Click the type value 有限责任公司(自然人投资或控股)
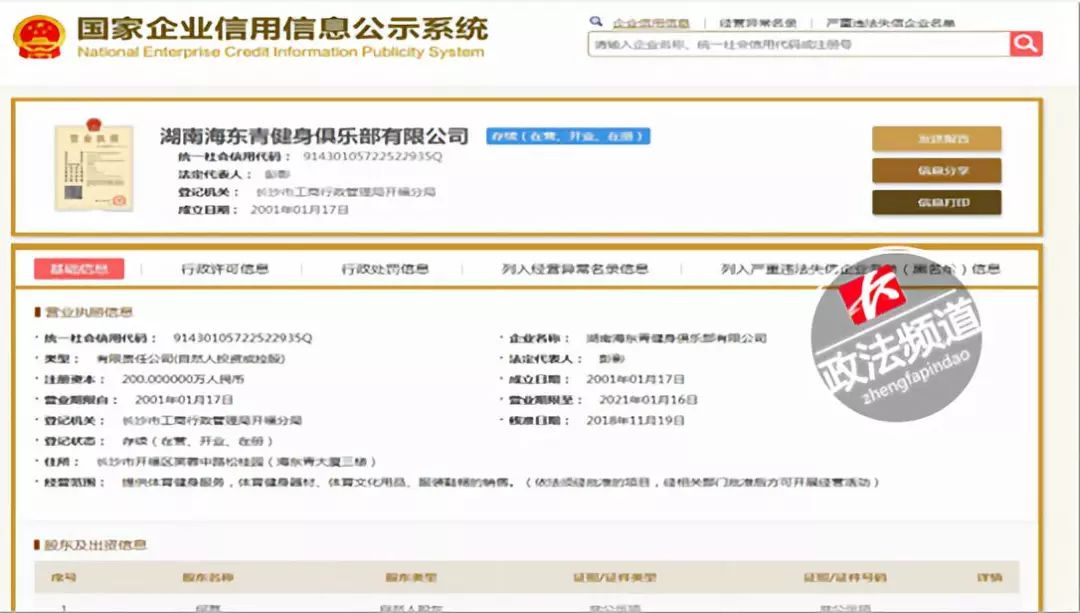Image resolution: width=1080 pixels, height=613 pixels. tap(191, 358)
